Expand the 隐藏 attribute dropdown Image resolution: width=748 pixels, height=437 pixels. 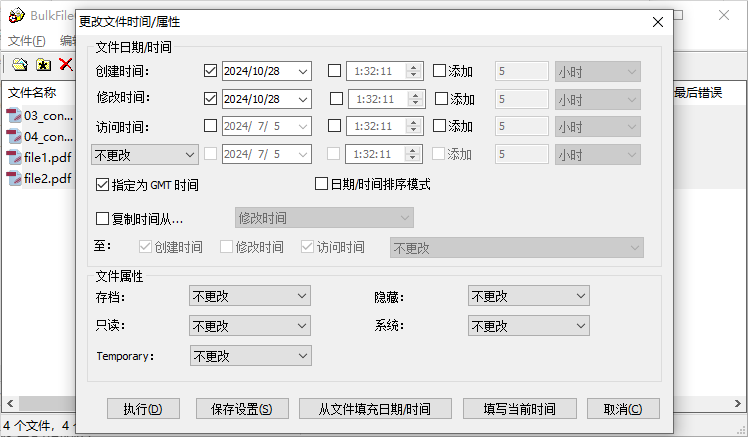pos(528,296)
